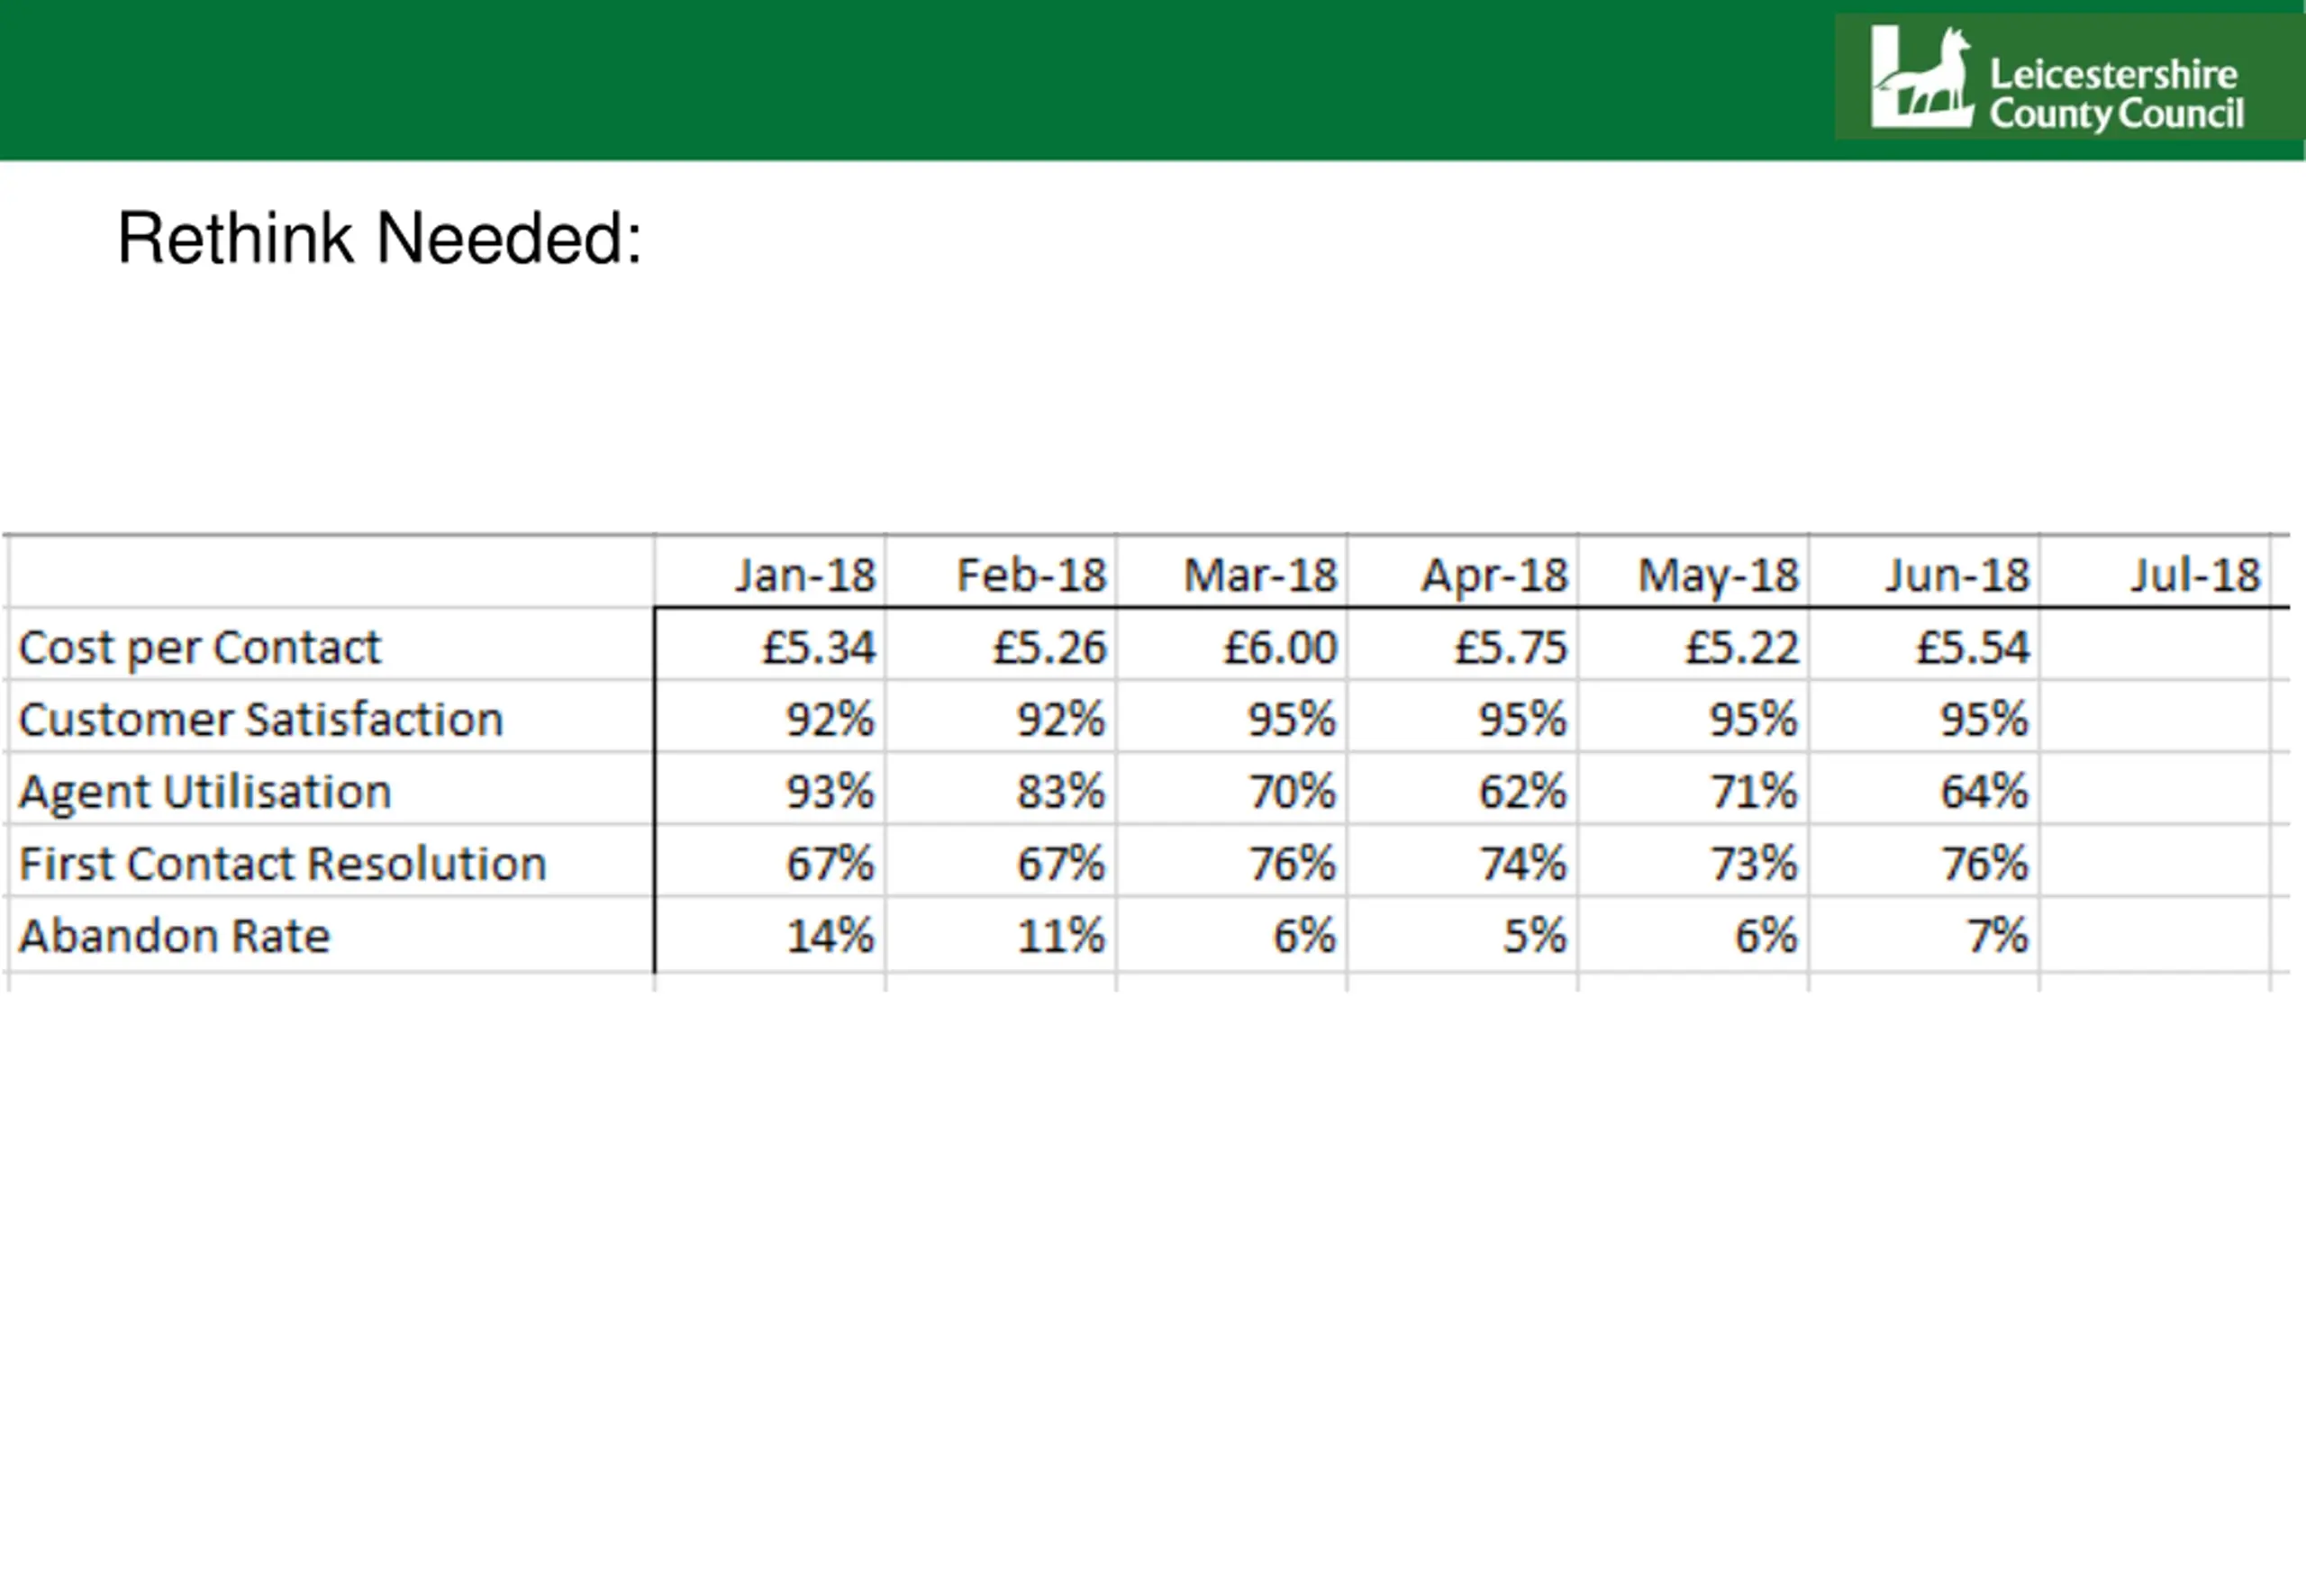The width and height of the screenshot is (2306, 1596).
Task: Select the empty Jul-18 cost cell
Action: click(2155, 645)
